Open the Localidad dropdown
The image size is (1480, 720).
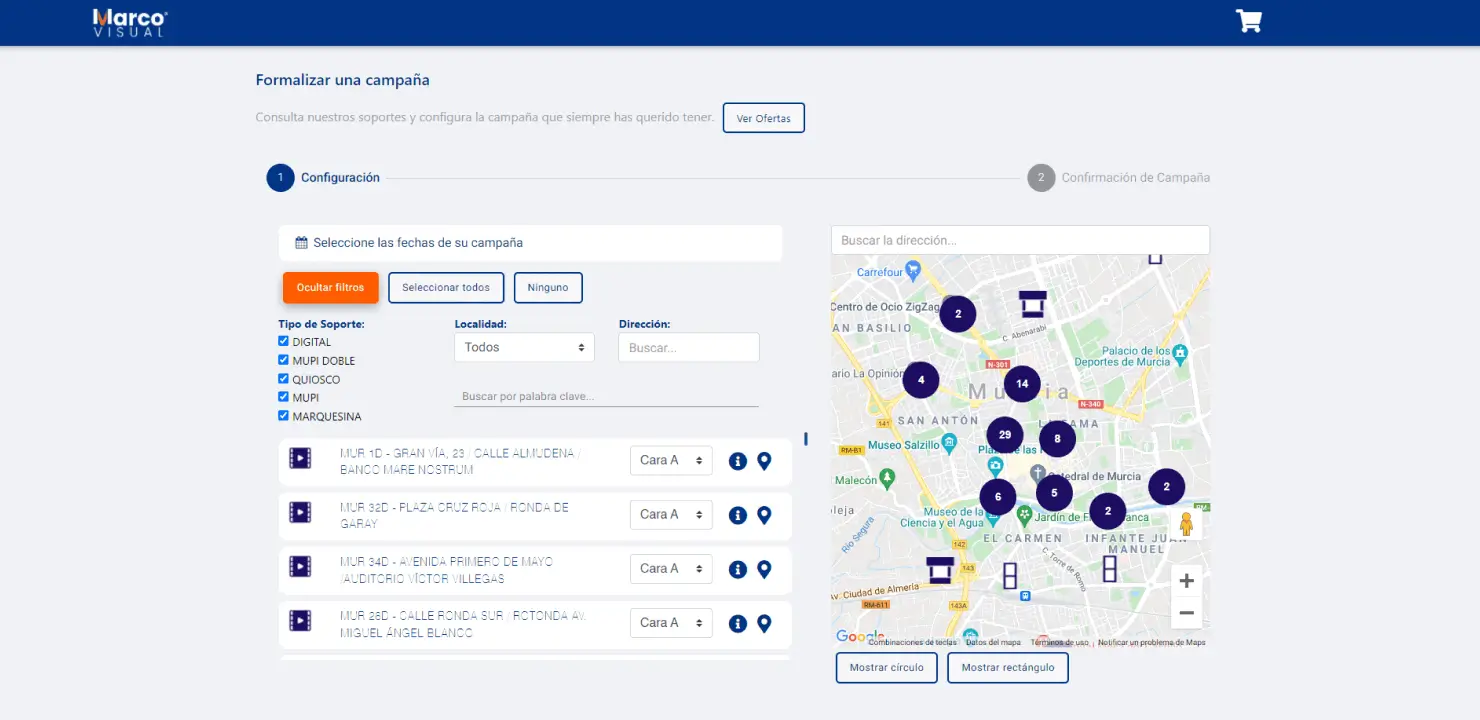point(524,347)
